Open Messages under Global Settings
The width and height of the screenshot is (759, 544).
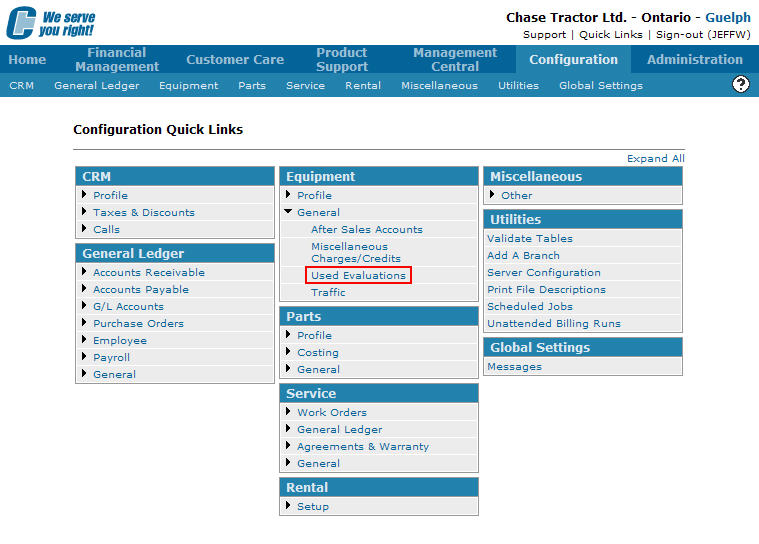pos(514,366)
